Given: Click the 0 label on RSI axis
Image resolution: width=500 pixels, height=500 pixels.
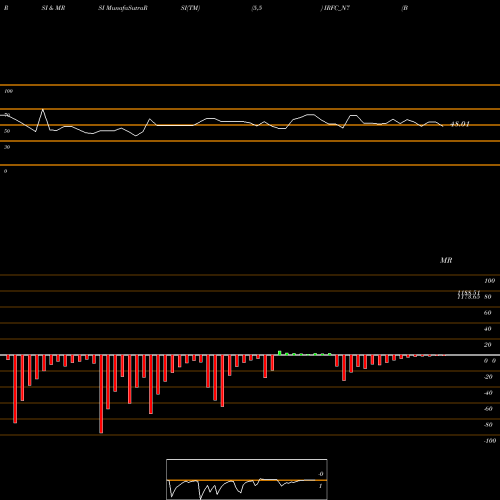Looking at the screenshot, I should point(5,171).
